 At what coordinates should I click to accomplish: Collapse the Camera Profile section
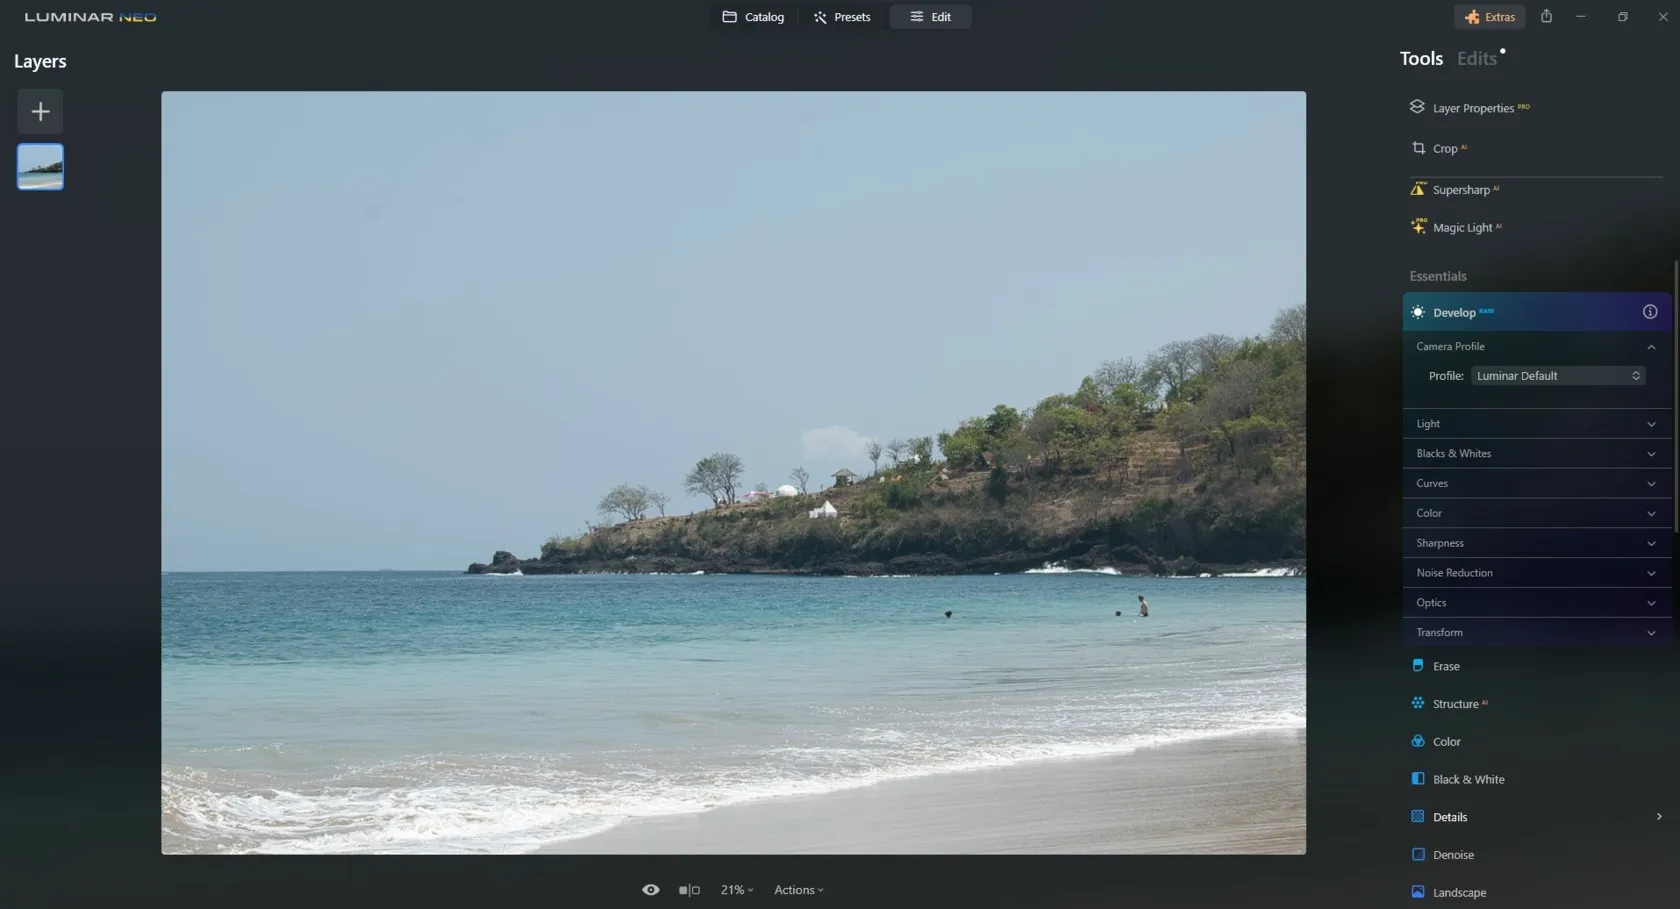1650,347
